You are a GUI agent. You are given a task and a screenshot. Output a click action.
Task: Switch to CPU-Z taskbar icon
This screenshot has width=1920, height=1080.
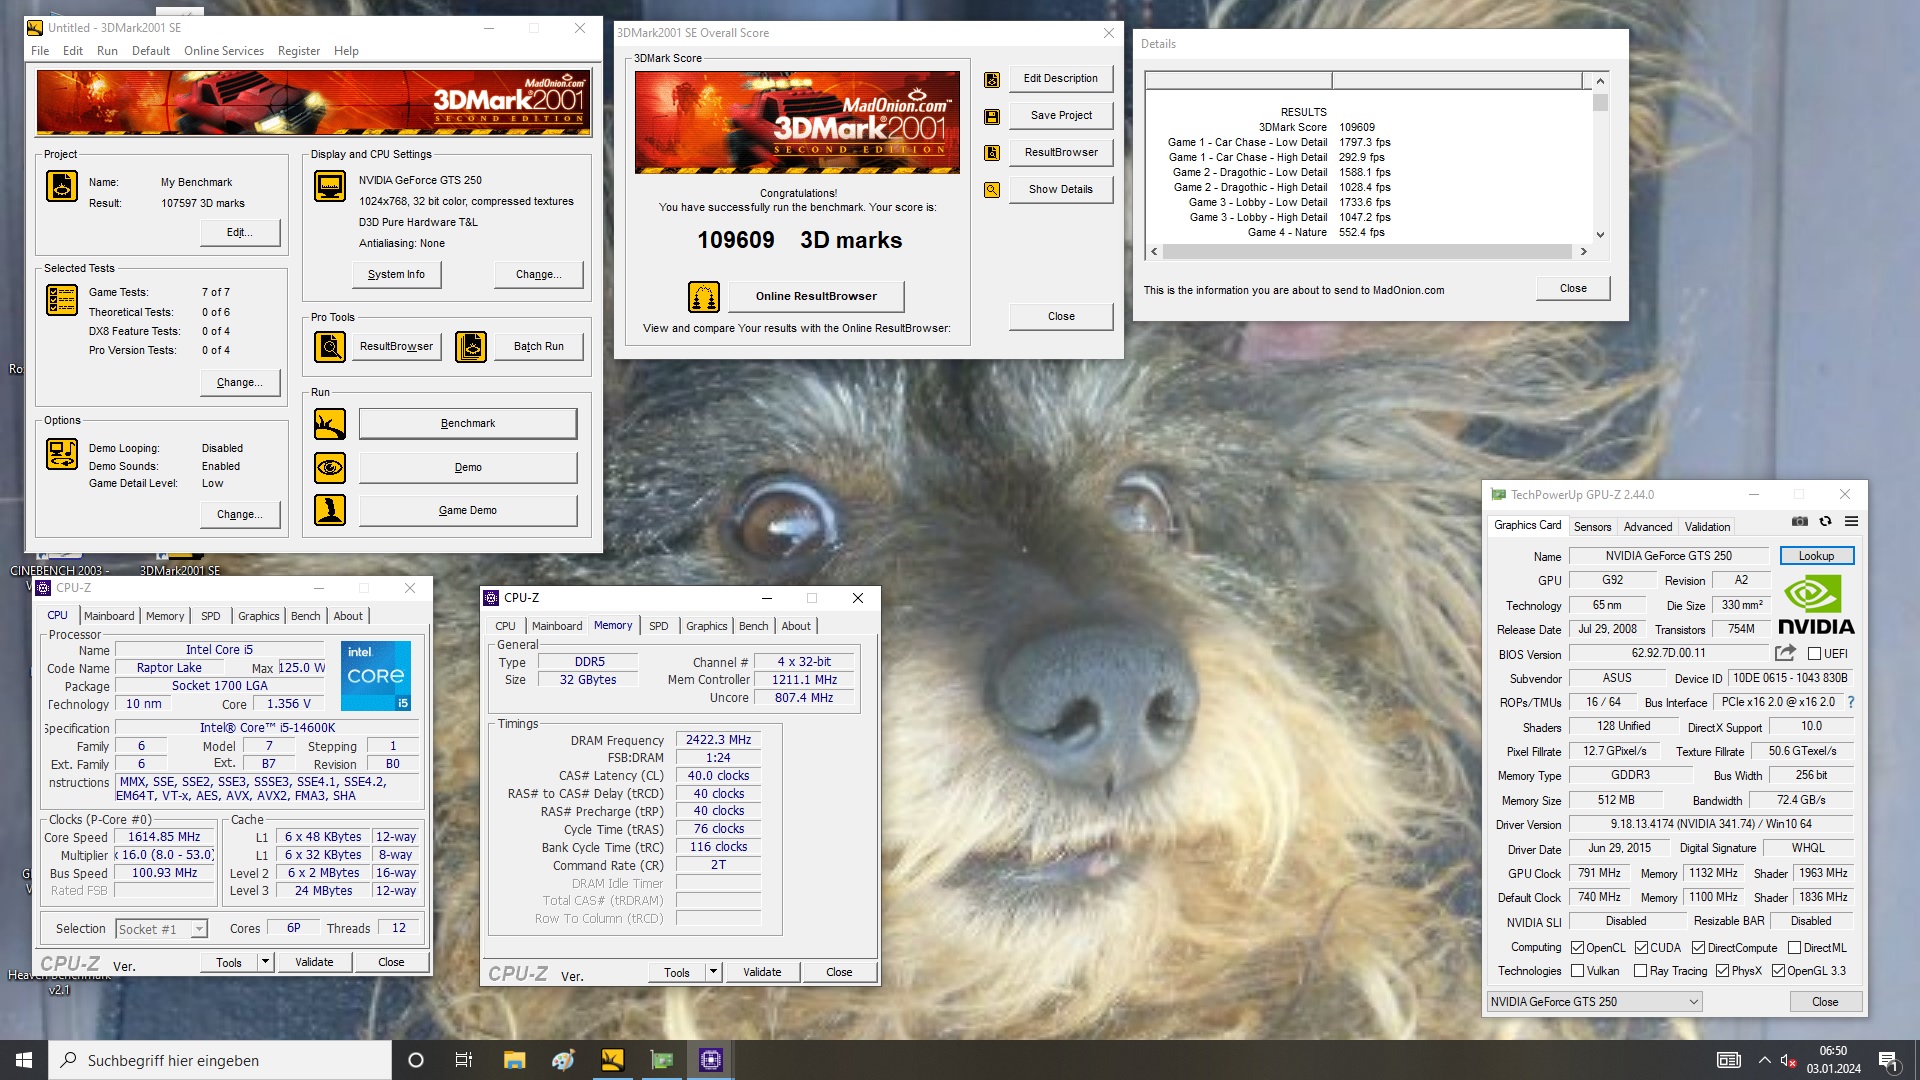coord(710,1060)
